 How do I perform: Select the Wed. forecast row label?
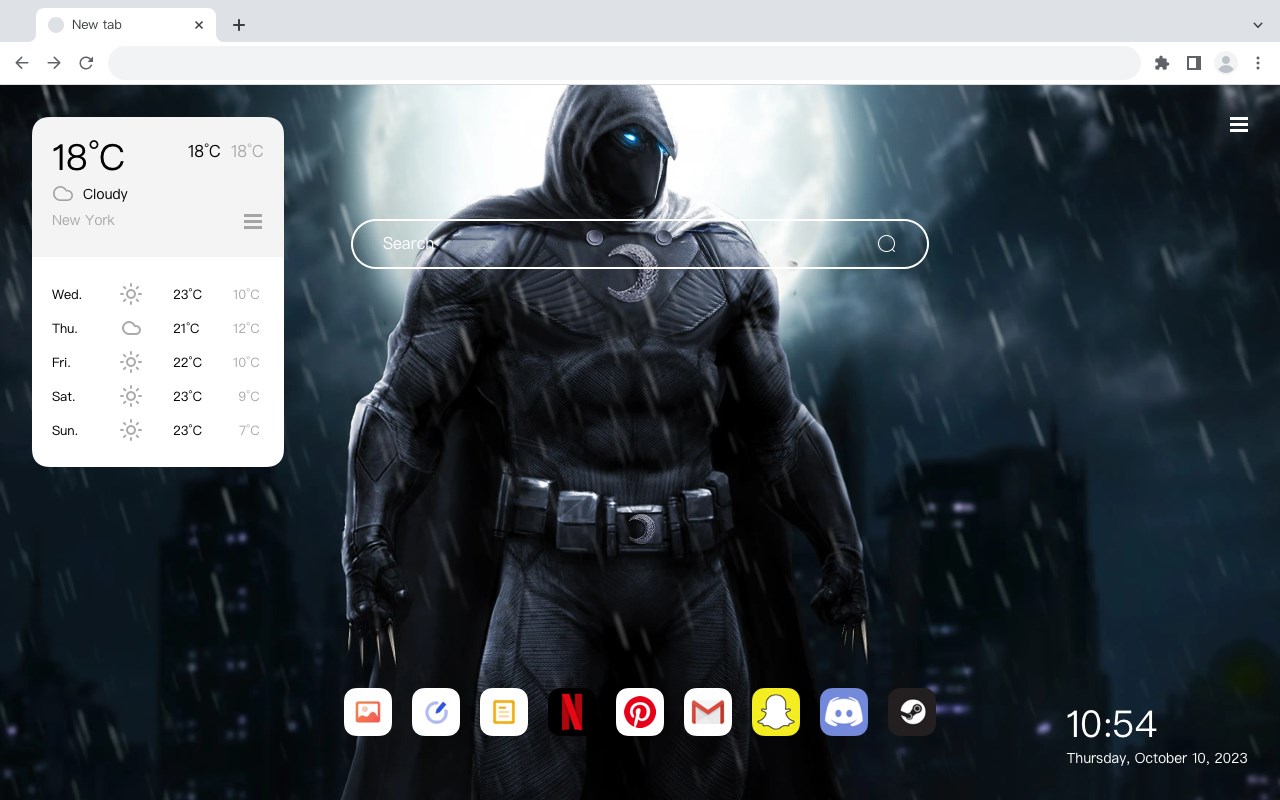coord(67,294)
